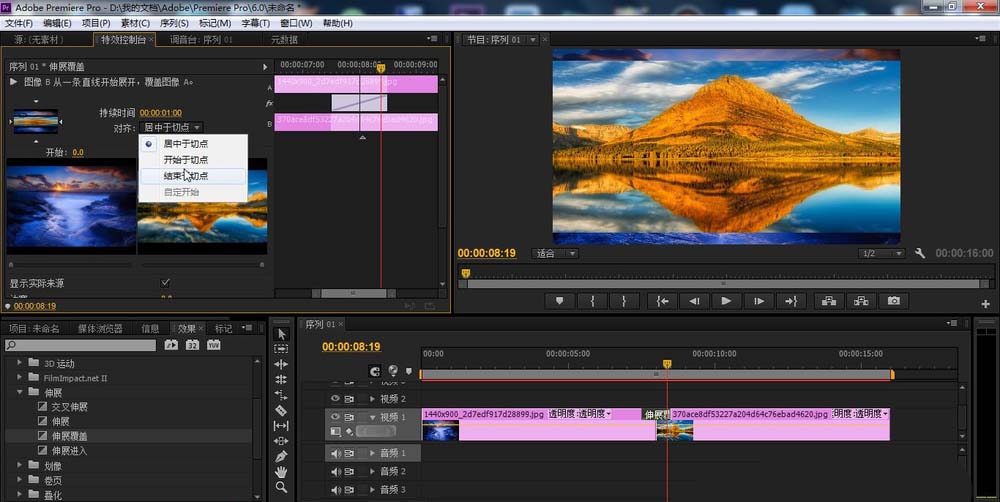
Task: Click the Add Marker button in Program monitor
Action: point(559,301)
